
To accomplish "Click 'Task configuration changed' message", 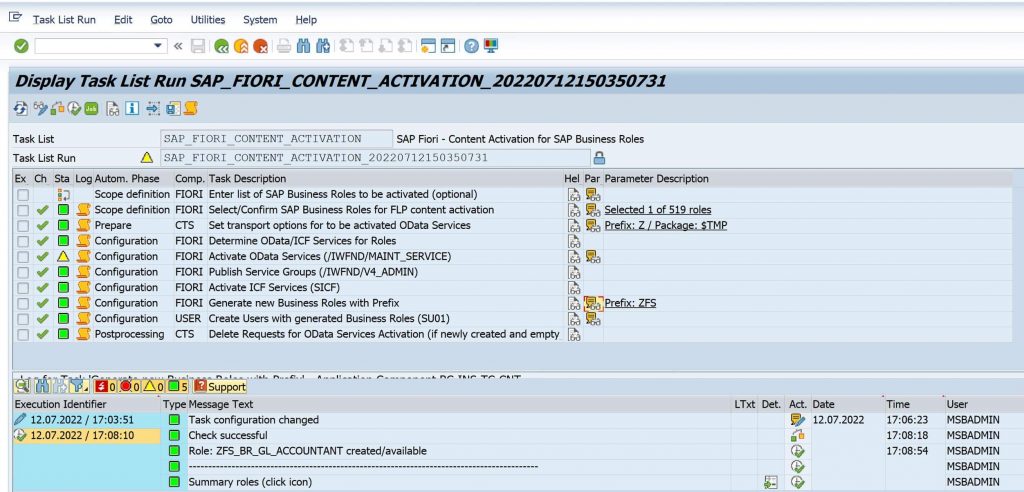I will [253, 420].
